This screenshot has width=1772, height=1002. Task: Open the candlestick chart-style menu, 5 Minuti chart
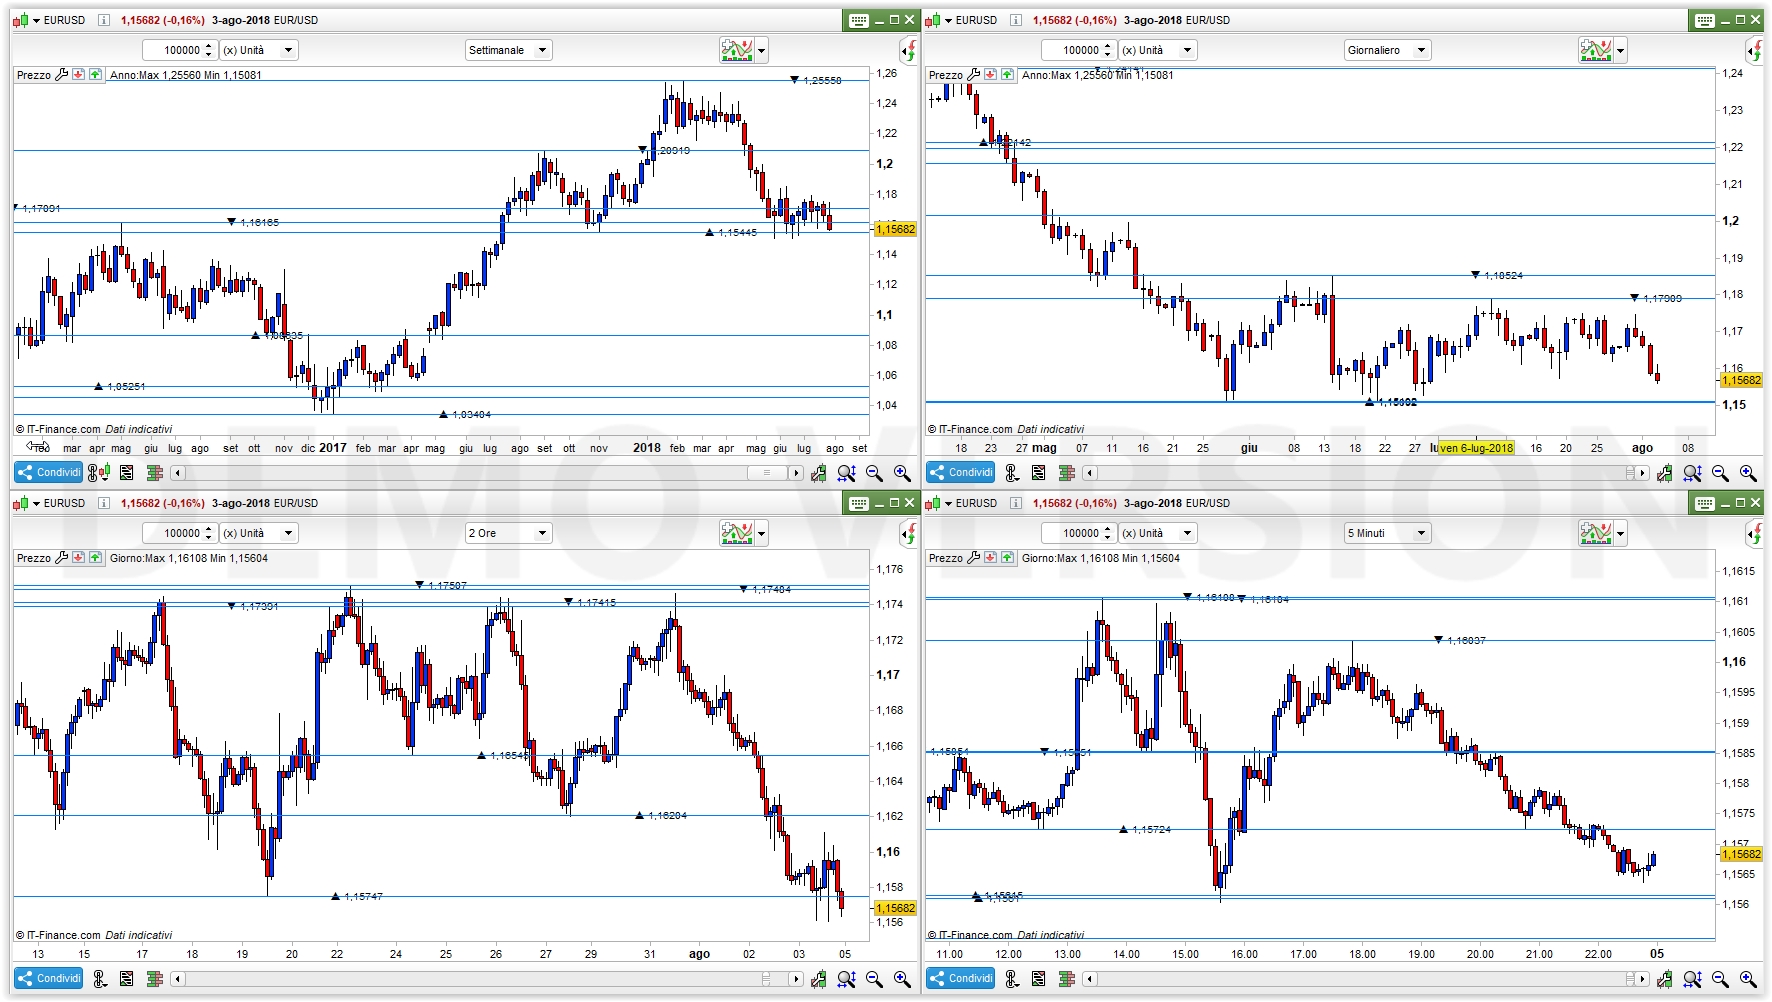pos(938,503)
